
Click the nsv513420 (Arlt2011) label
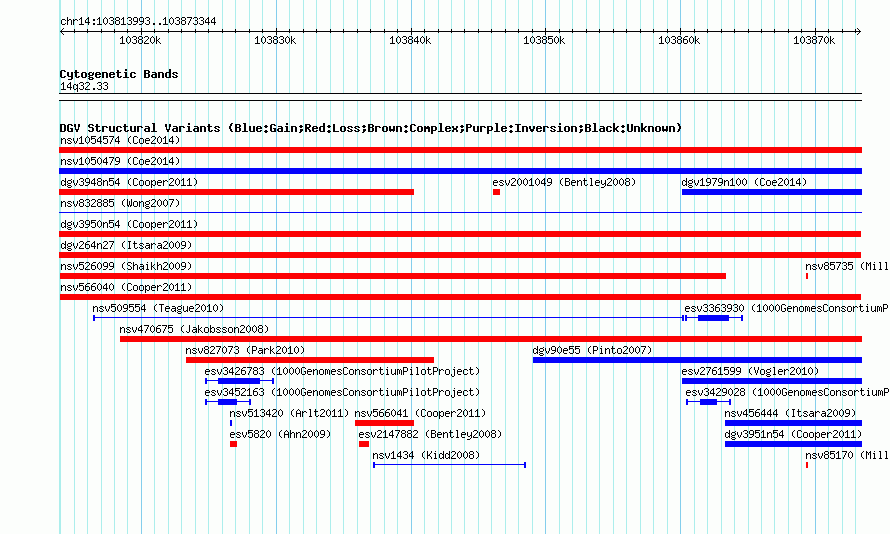[x=289, y=413]
